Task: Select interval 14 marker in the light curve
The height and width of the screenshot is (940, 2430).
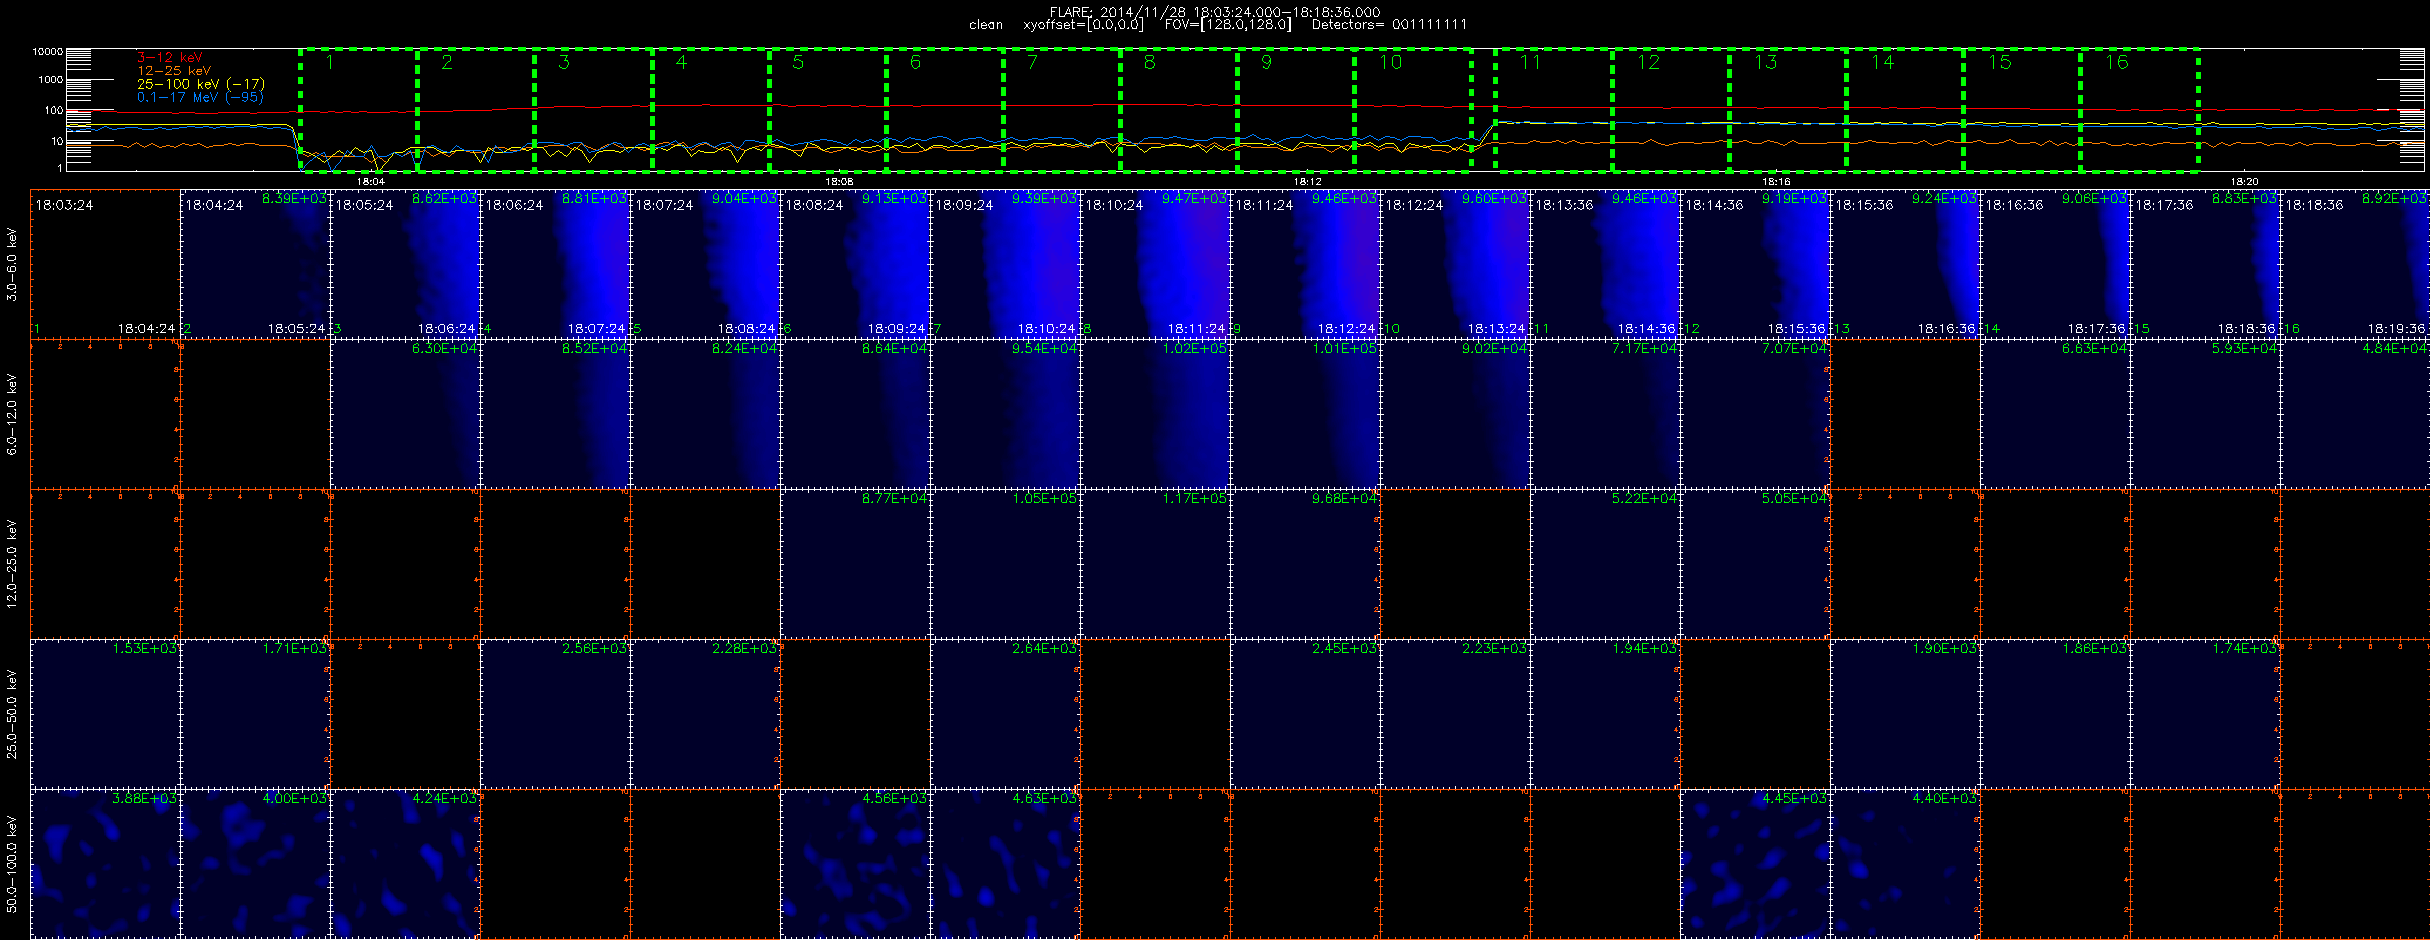Action: (1882, 62)
